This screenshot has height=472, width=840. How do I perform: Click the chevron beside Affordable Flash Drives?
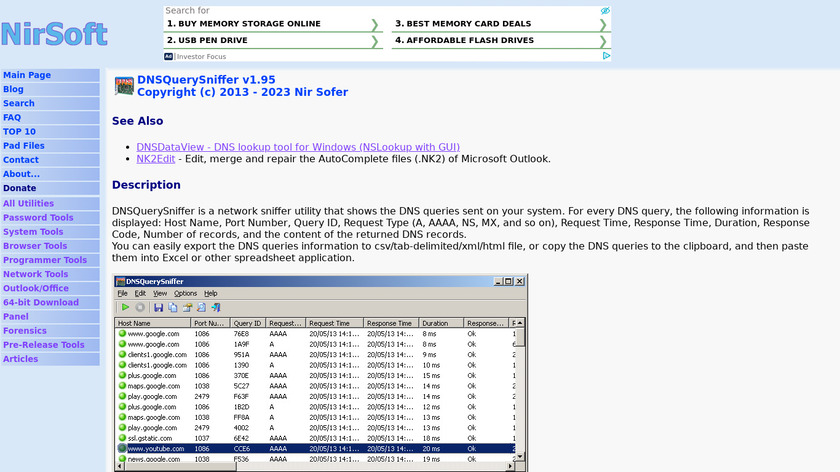pos(603,41)
